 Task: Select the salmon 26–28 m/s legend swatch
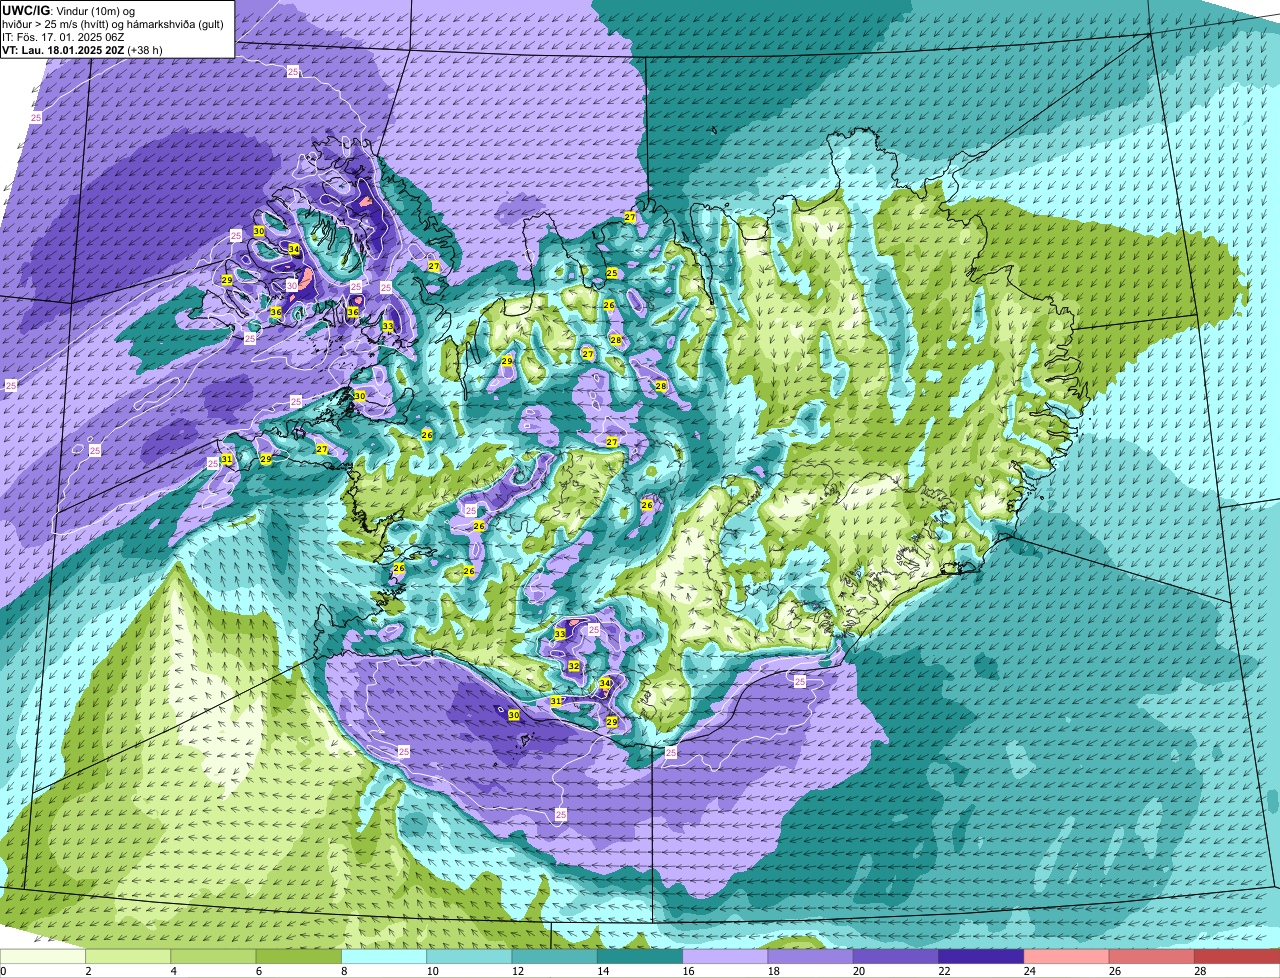tap(1152, 956)
